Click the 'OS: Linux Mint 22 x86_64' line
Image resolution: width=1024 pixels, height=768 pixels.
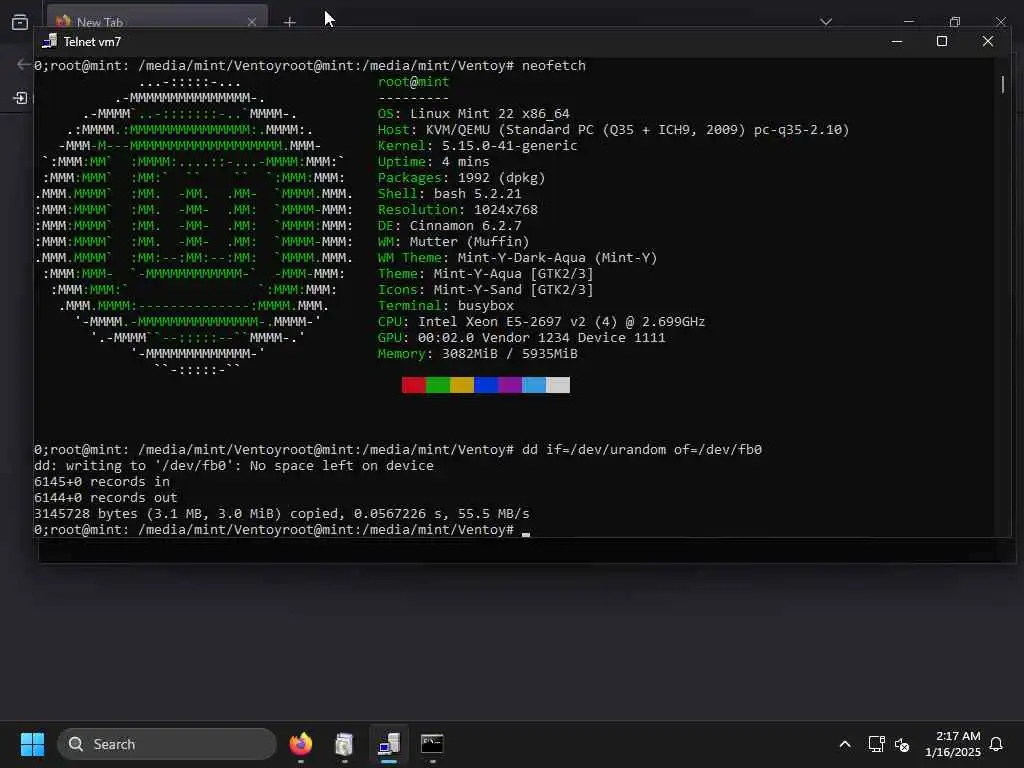pos(473,114)
